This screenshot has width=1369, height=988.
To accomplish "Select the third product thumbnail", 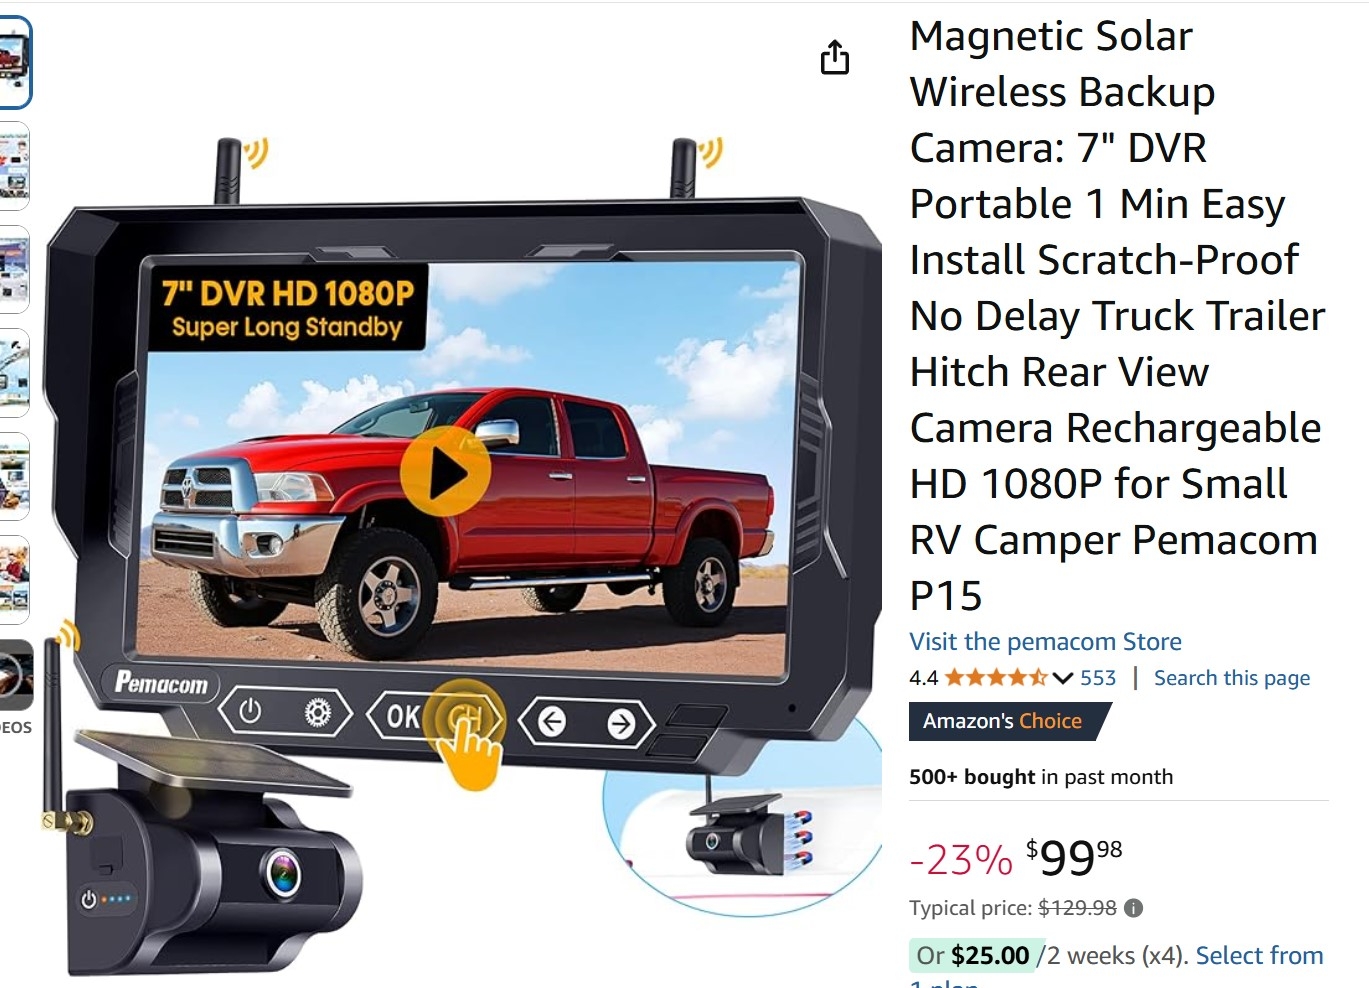I will click(x=14, y=270).
